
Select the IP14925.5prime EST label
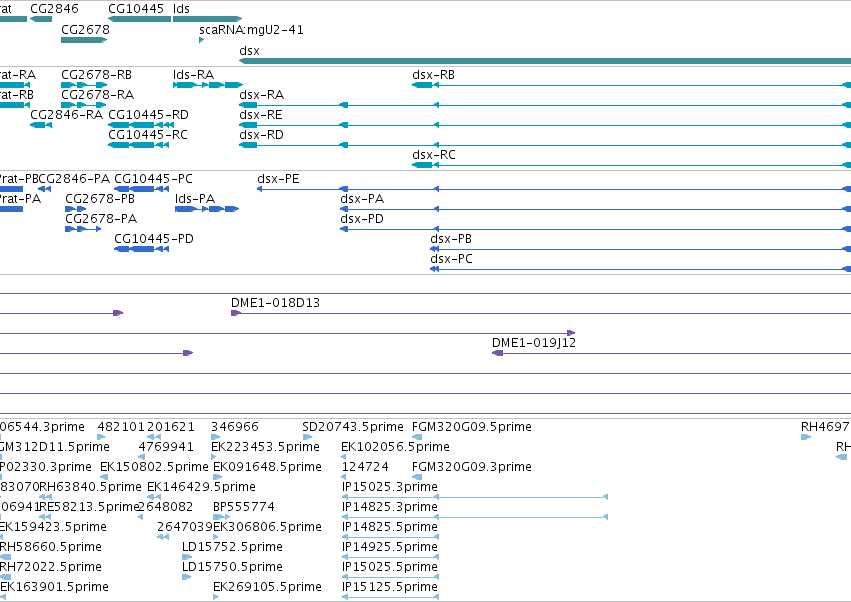click(x=390, y=547)
